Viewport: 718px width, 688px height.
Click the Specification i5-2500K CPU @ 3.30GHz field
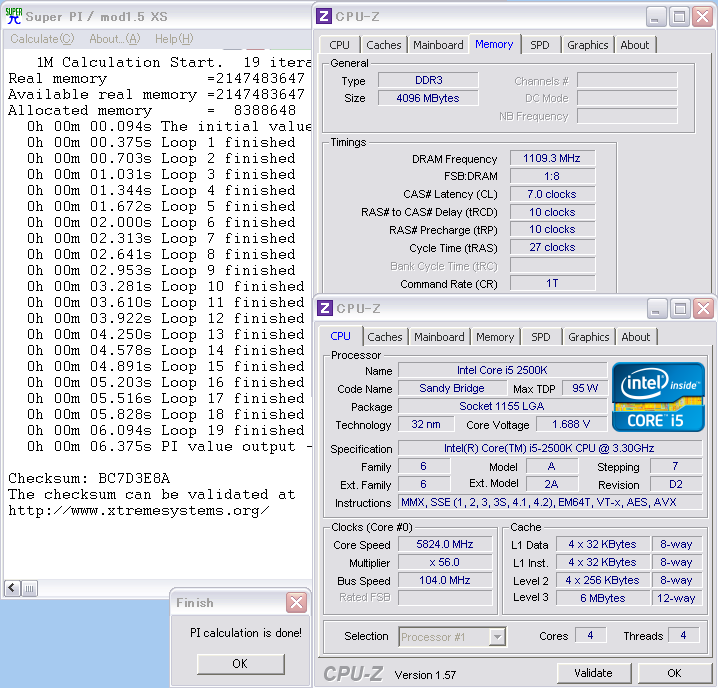(549, 448)
